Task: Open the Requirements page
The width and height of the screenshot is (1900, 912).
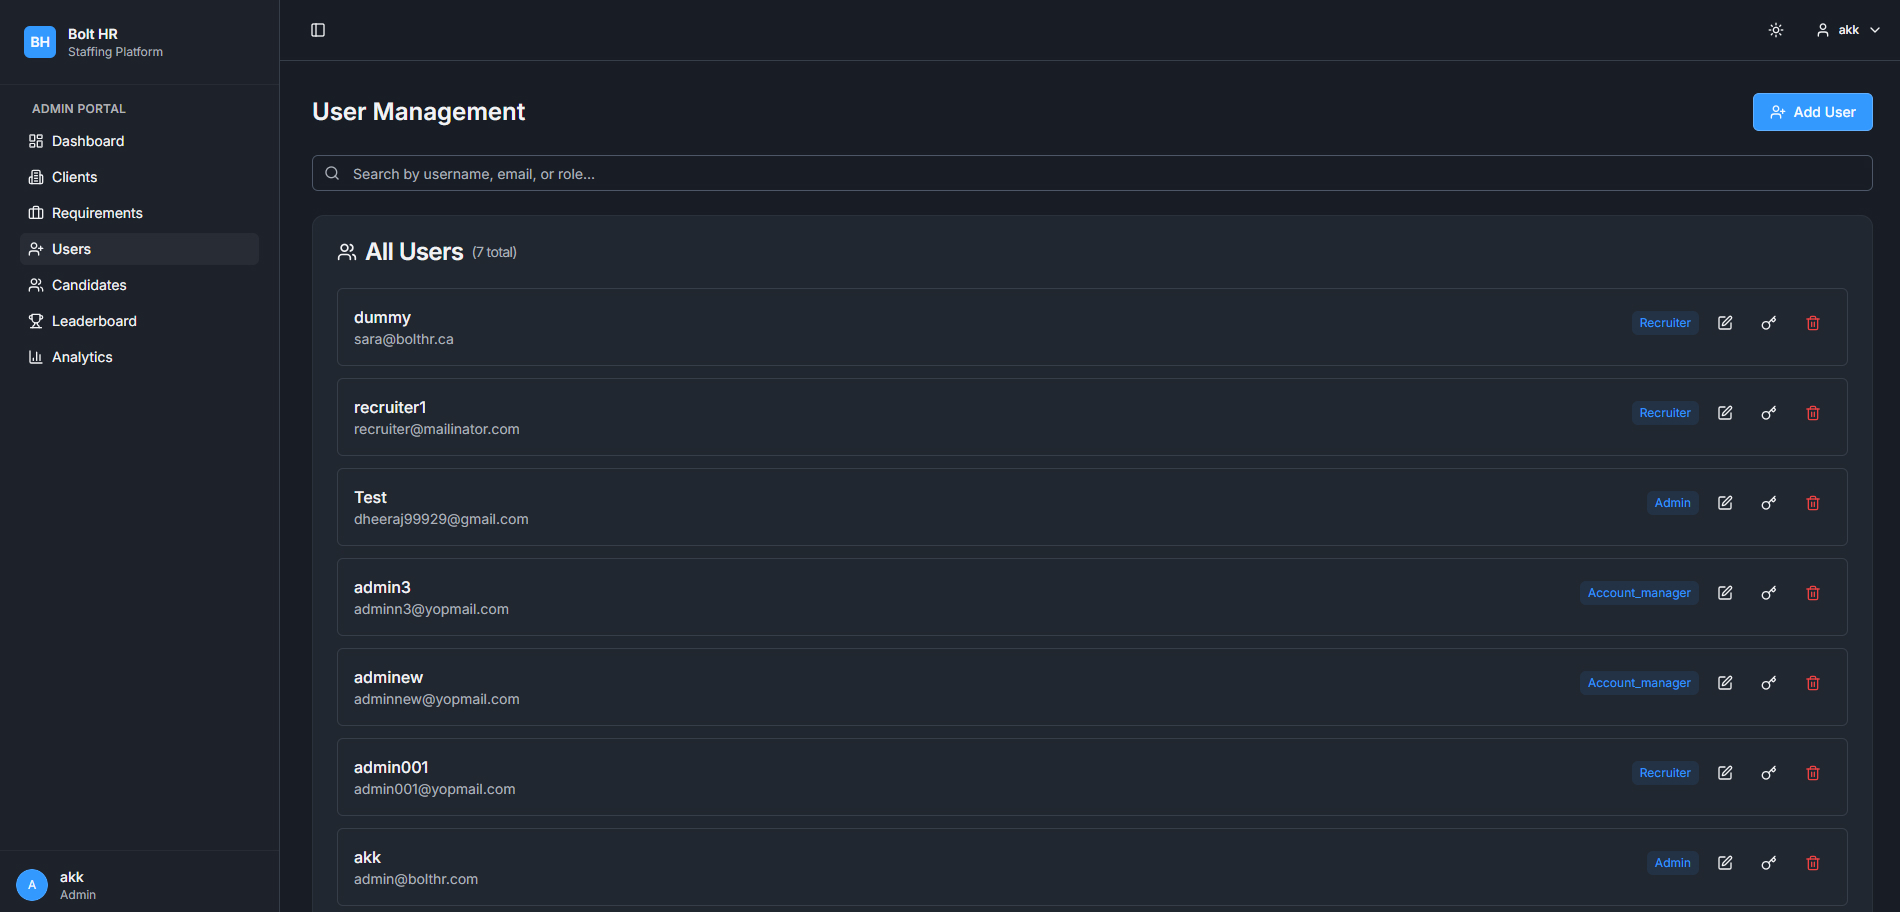Action: coord(97,213)
